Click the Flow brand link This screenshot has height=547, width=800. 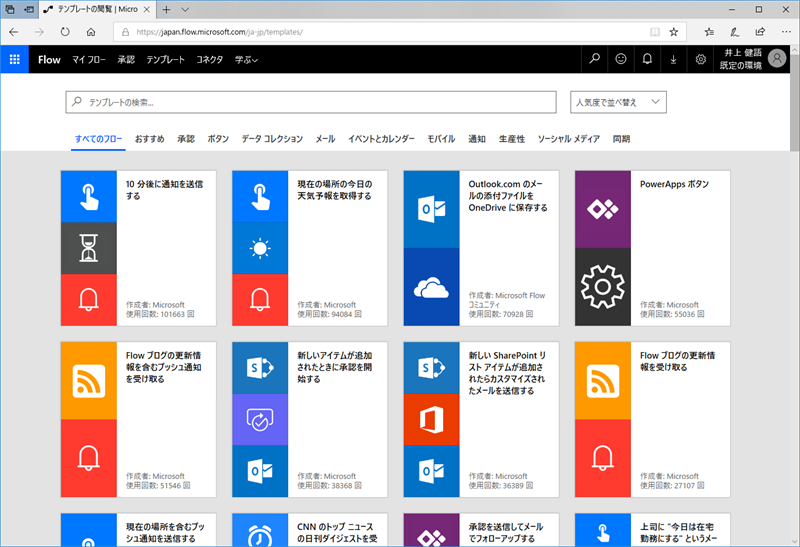click(x=49, y=59)
